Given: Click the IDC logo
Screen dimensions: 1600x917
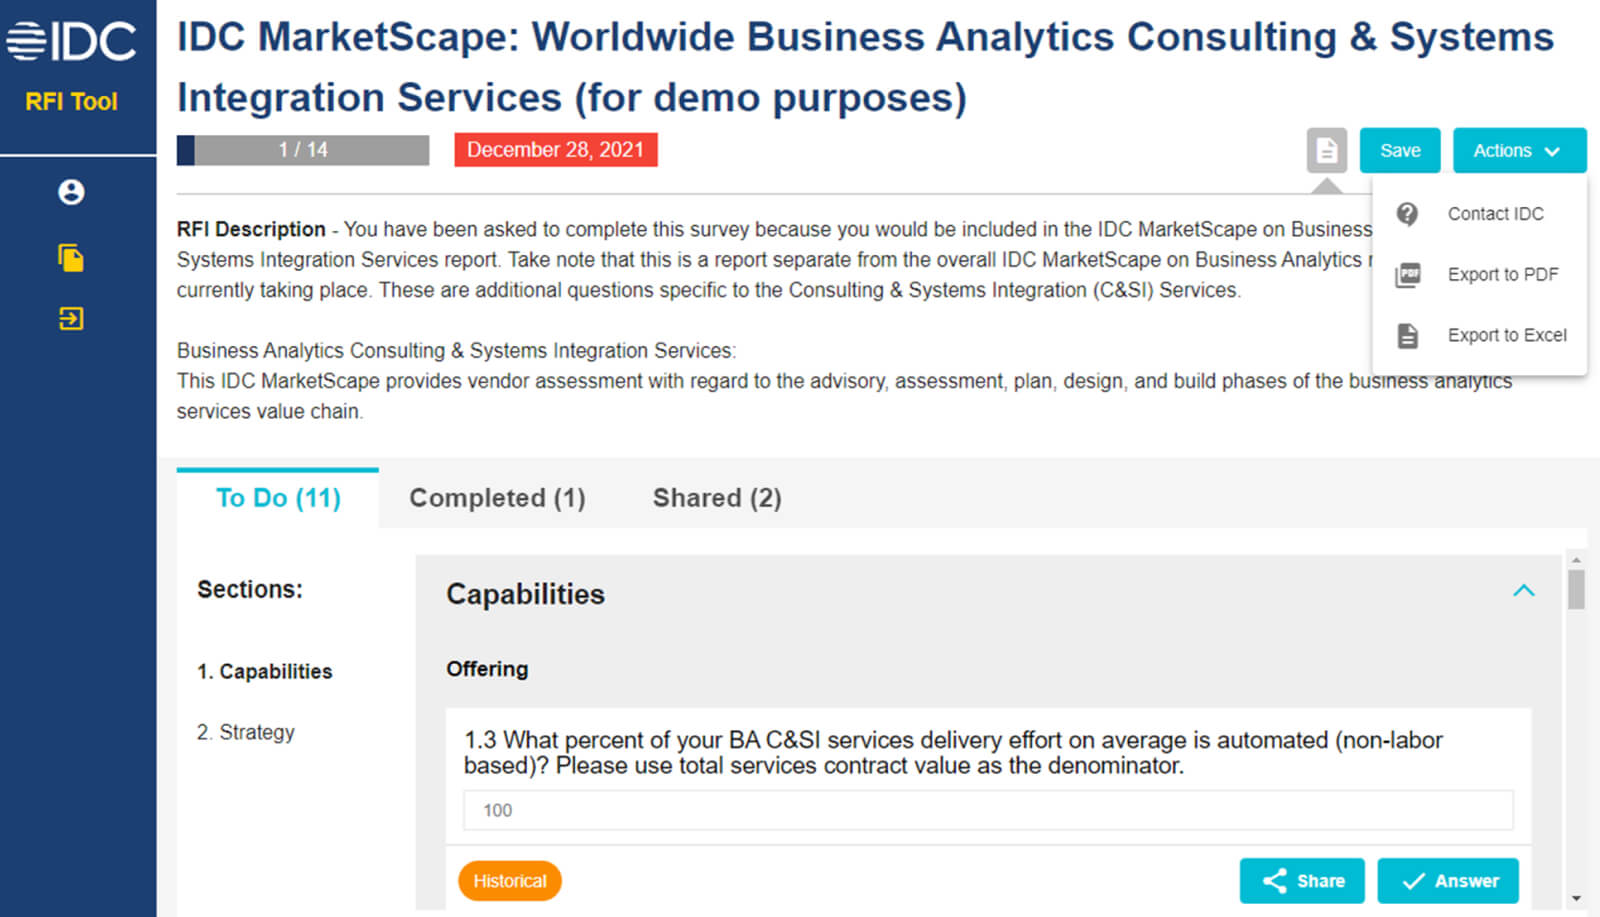Looking at the screenshot, I should click(71, 42).
